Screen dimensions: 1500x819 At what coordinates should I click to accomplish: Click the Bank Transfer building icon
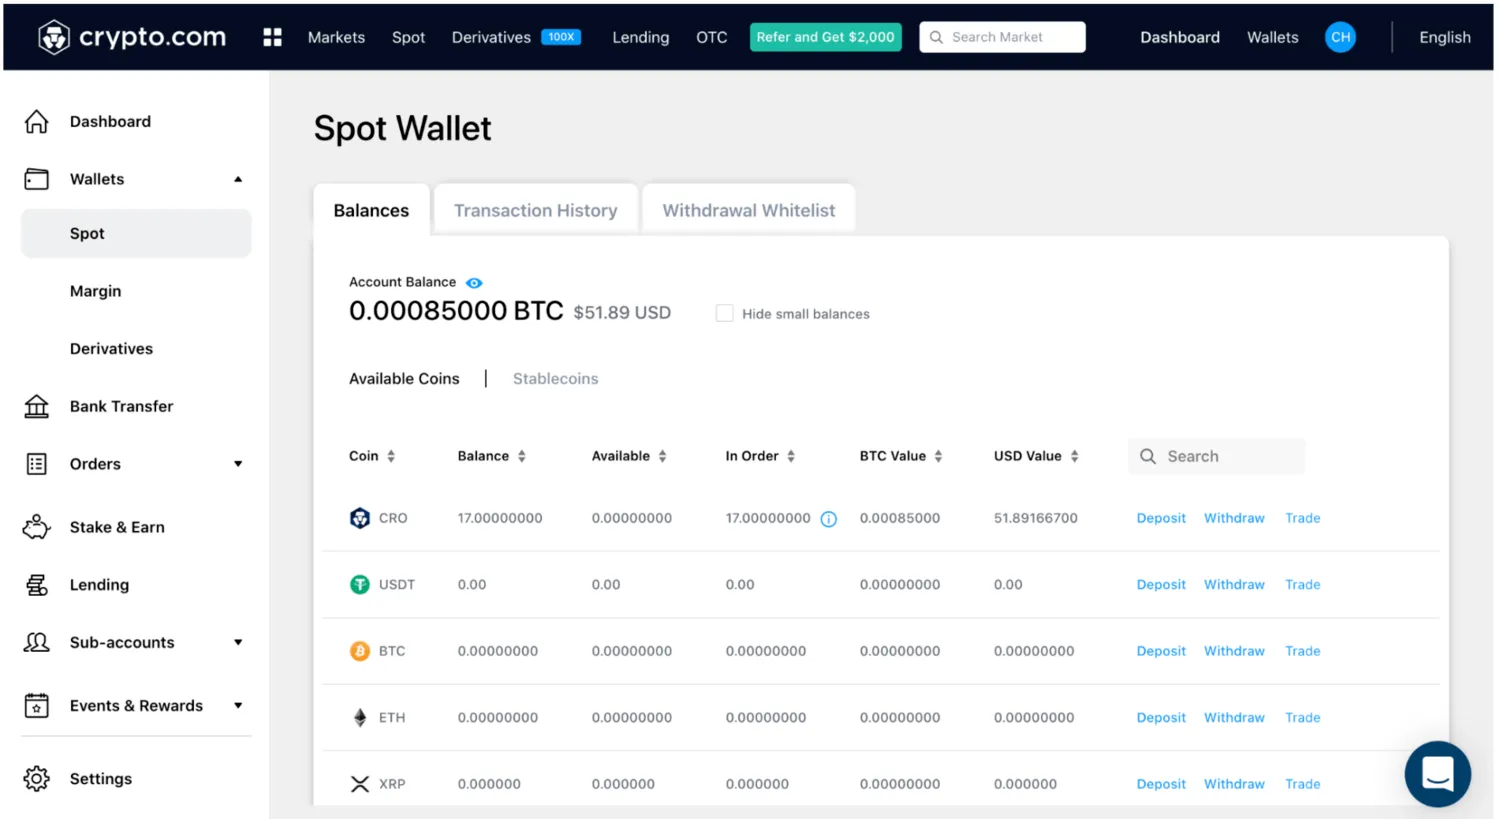37,406
